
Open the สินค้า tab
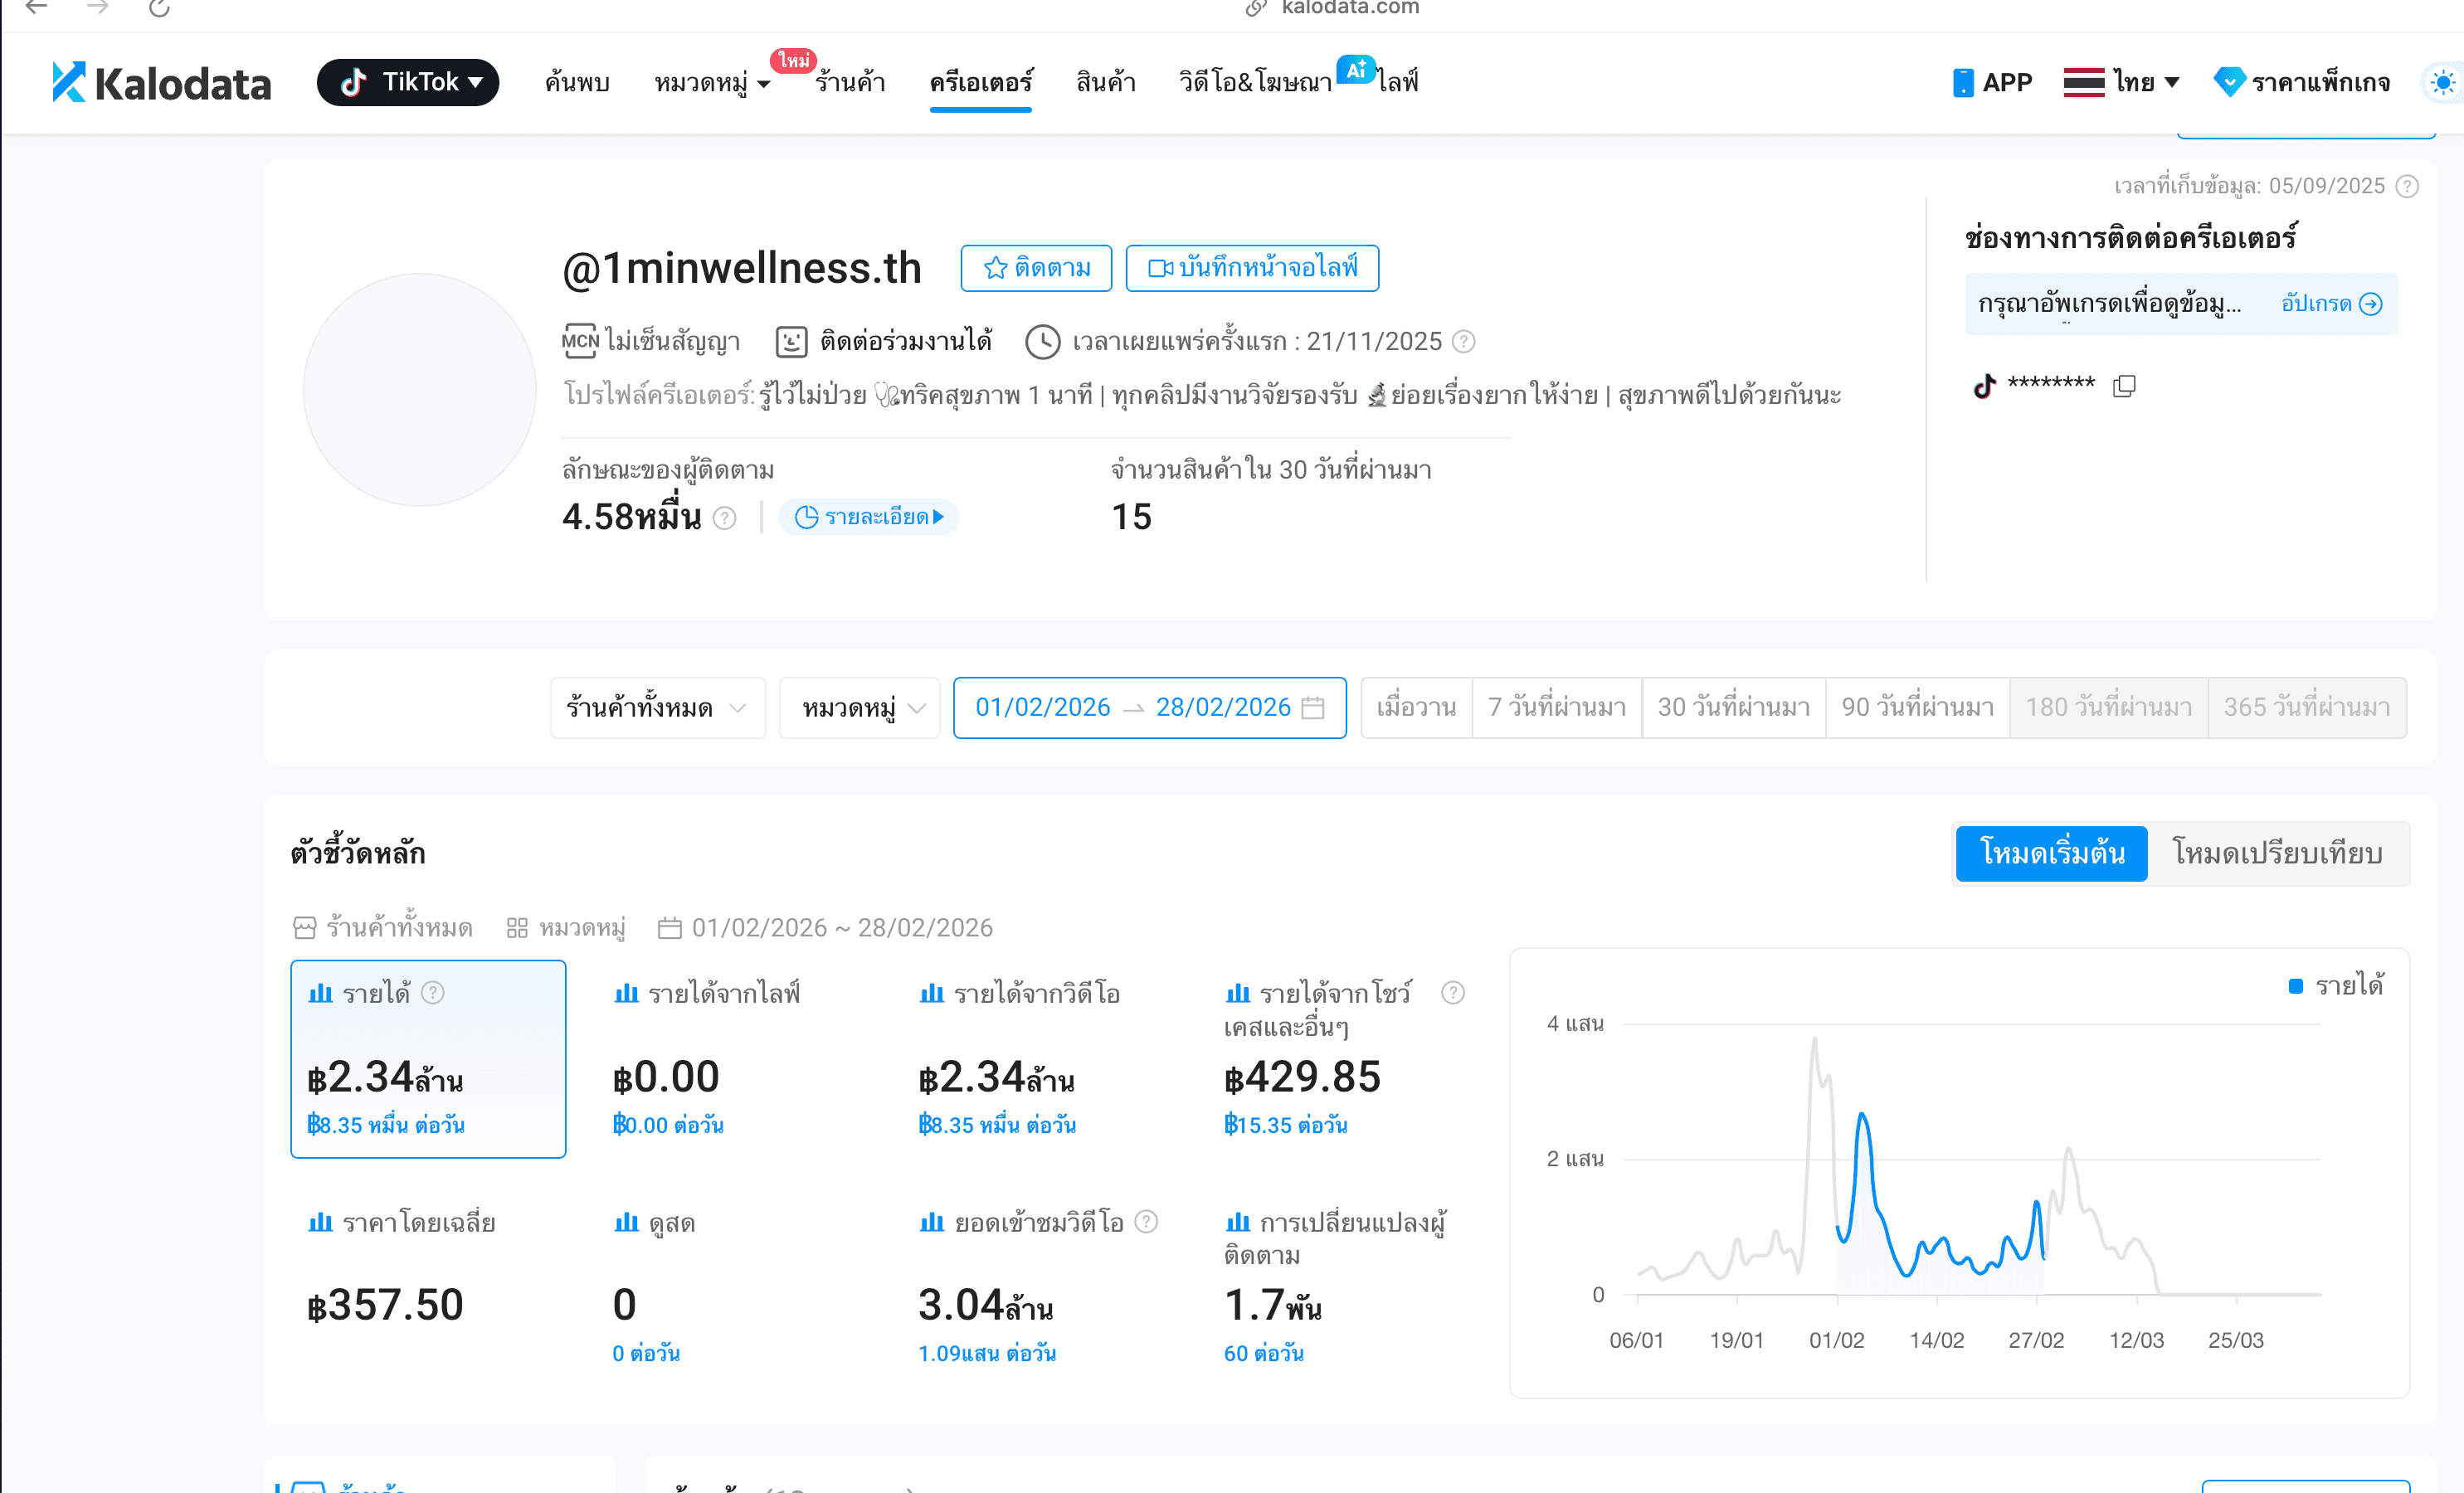[1106, 82]
